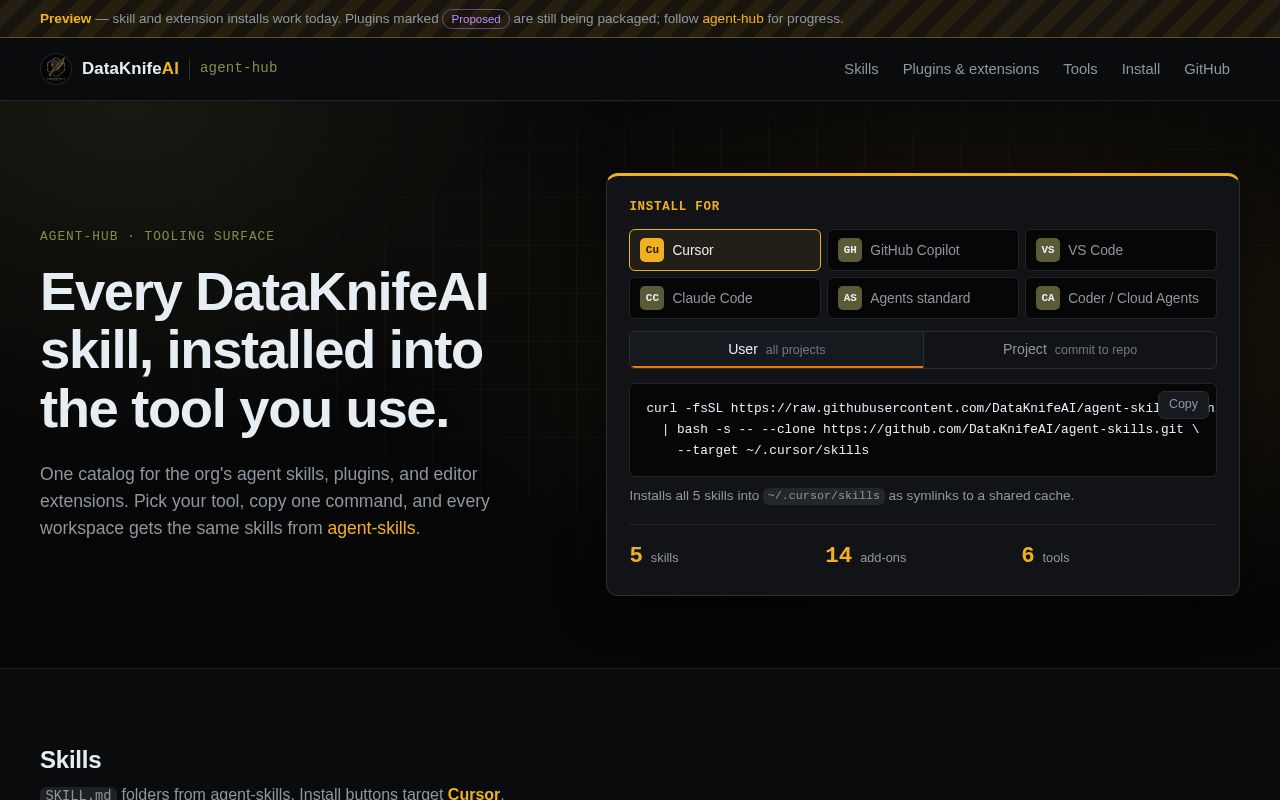1280x800 pixels.
Task: Select Coder / Cloud Agents install target
Action: click(x=1121, y=298)
